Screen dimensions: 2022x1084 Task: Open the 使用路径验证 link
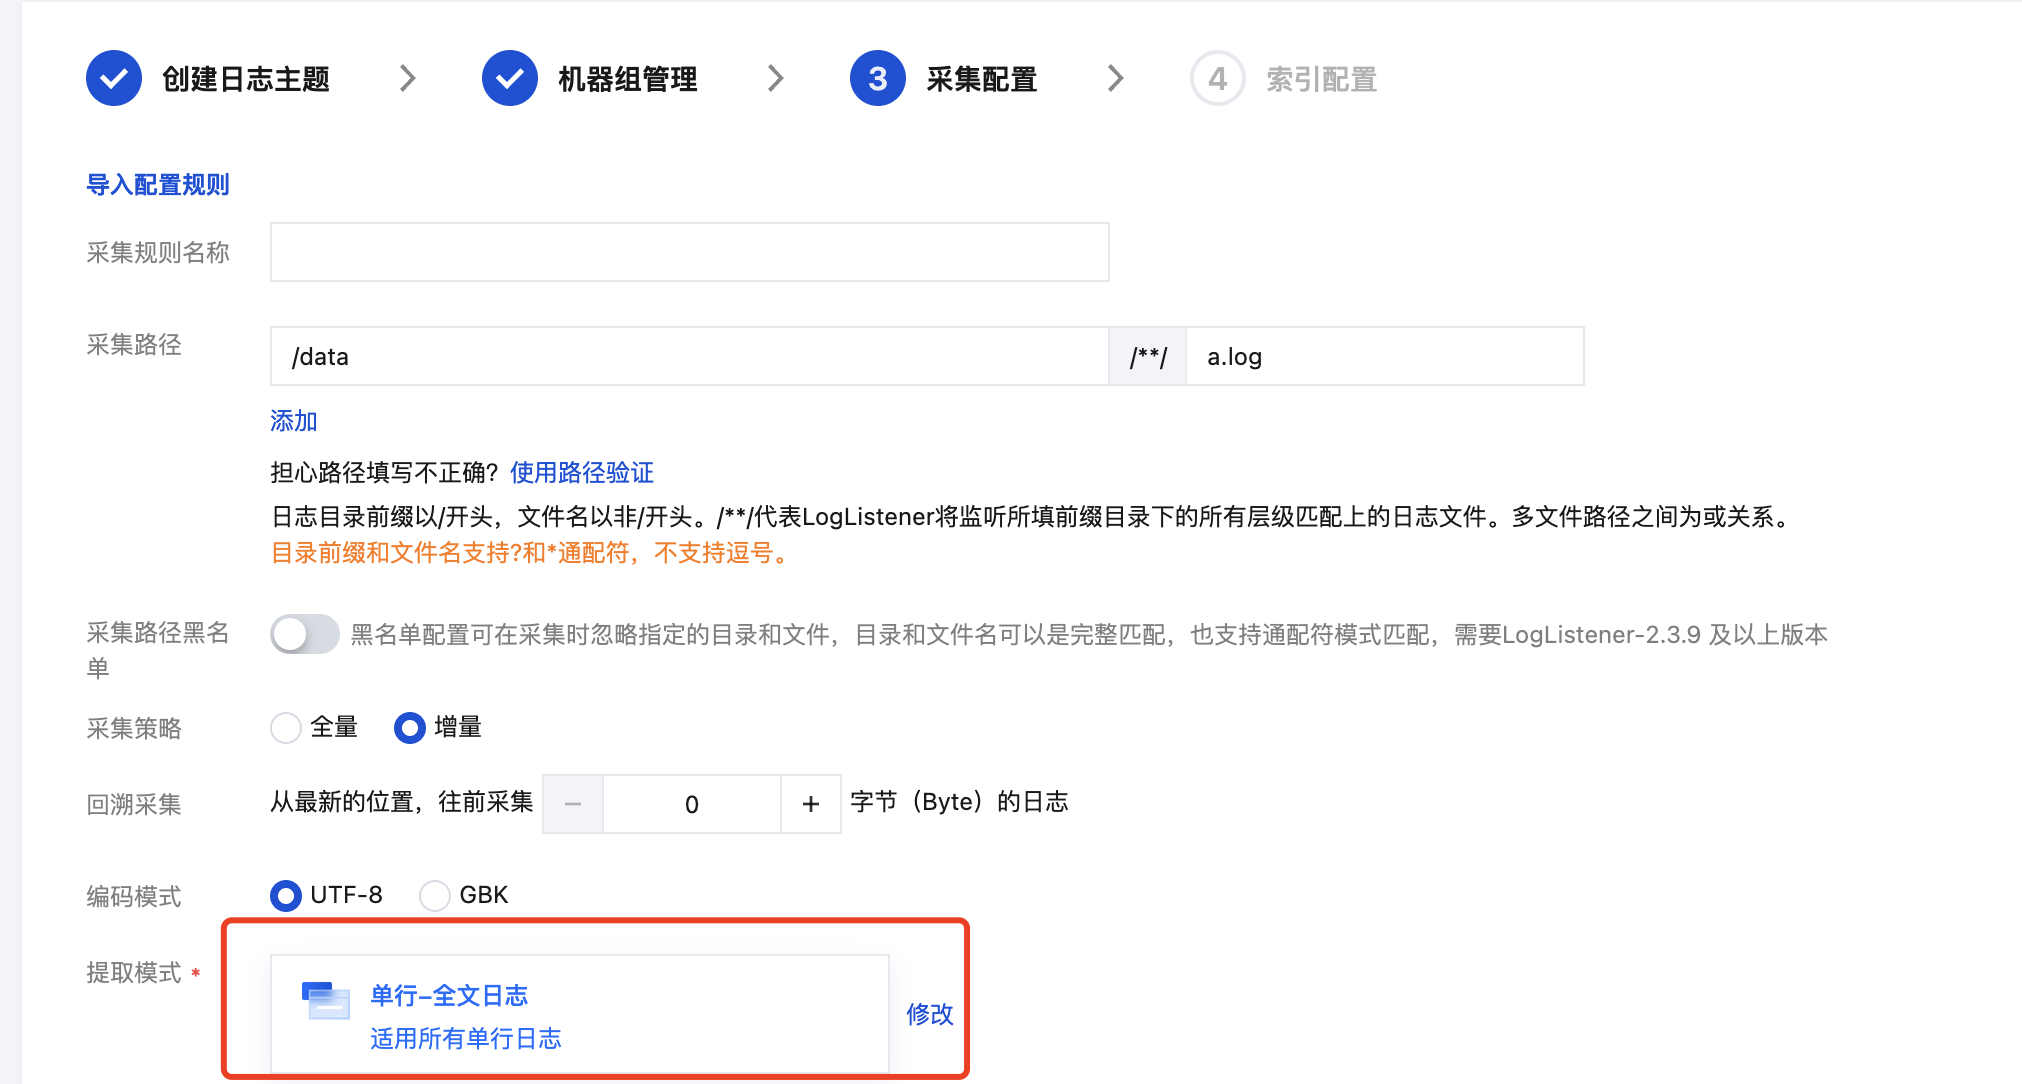[x=581, y=472]
